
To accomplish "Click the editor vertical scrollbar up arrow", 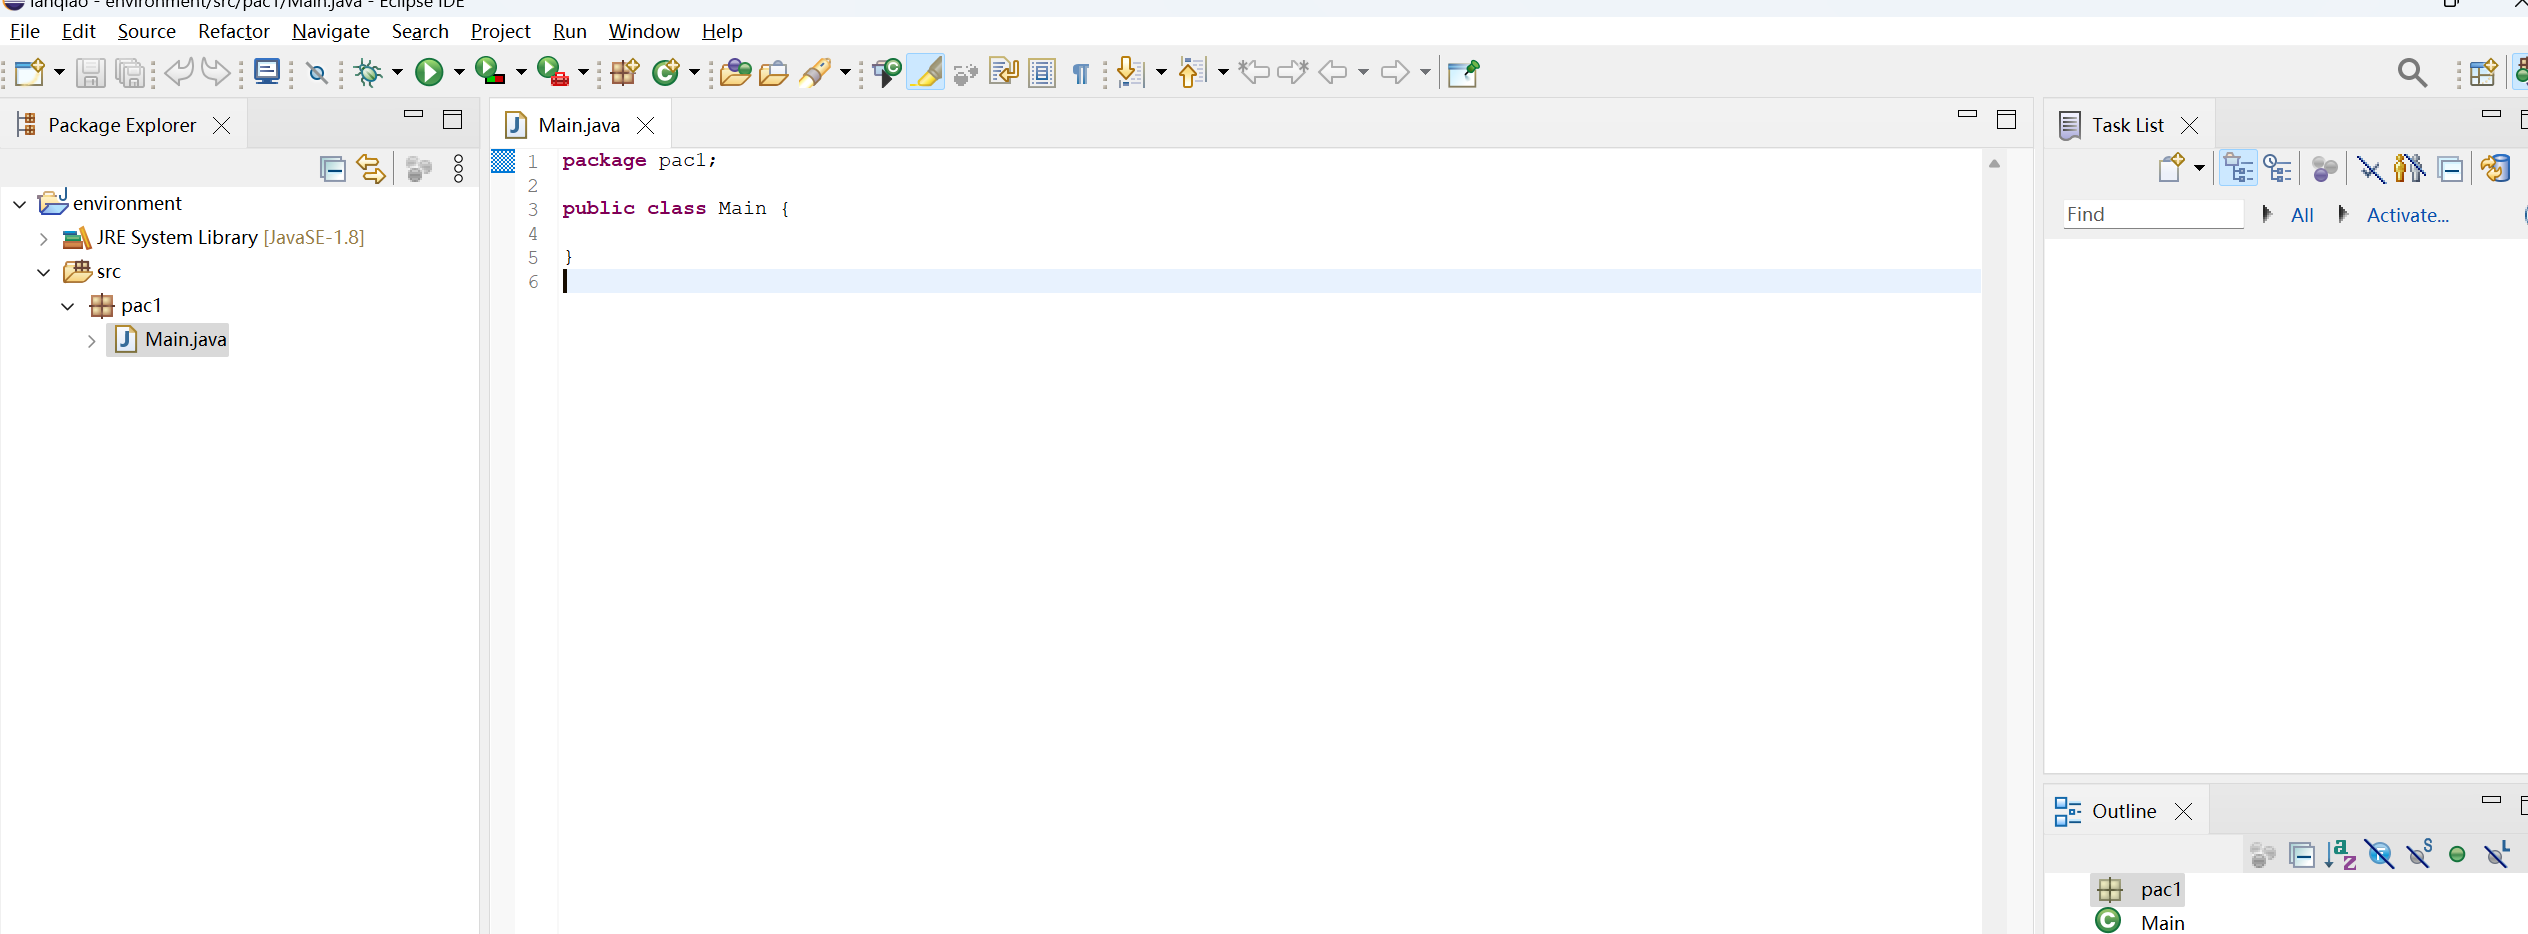I will 1994,164.
